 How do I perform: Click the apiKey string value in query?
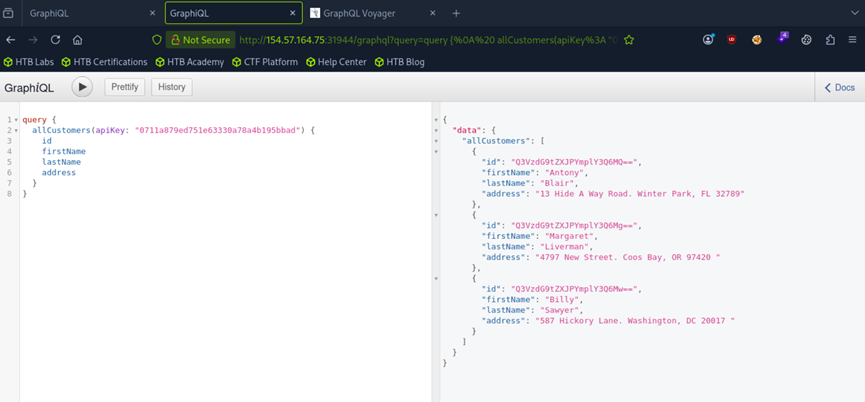coord(218,130)
